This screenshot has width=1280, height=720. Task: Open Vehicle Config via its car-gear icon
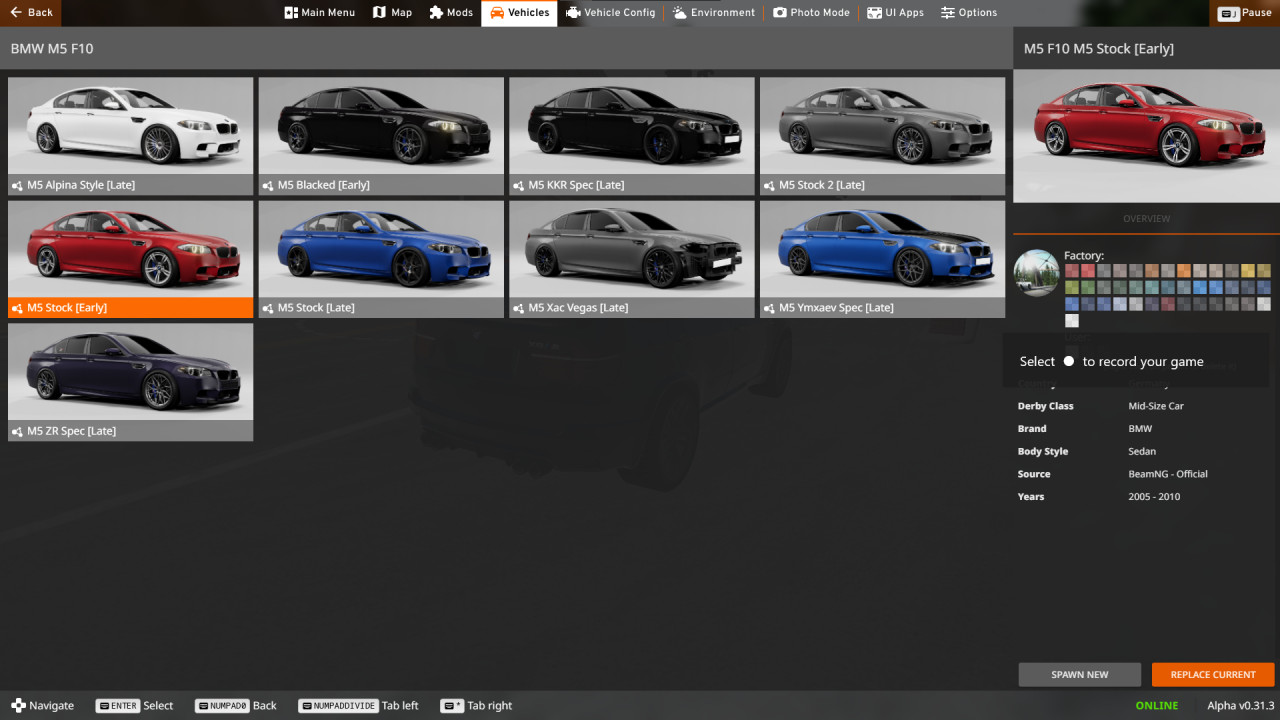573,12
